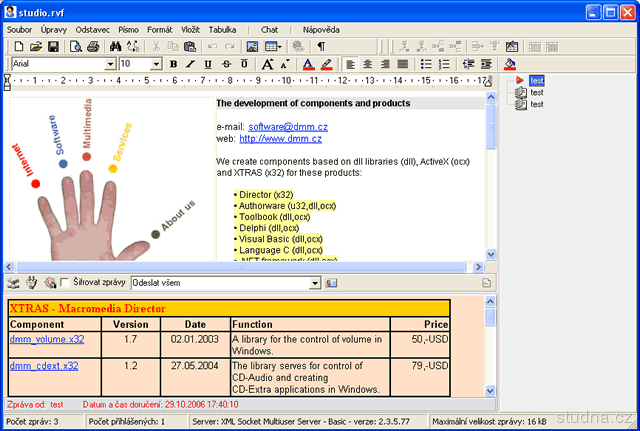Click the bulleted list icon
Image resolution: width=640 pixels, height=431 pixels.
pos(426,64)
